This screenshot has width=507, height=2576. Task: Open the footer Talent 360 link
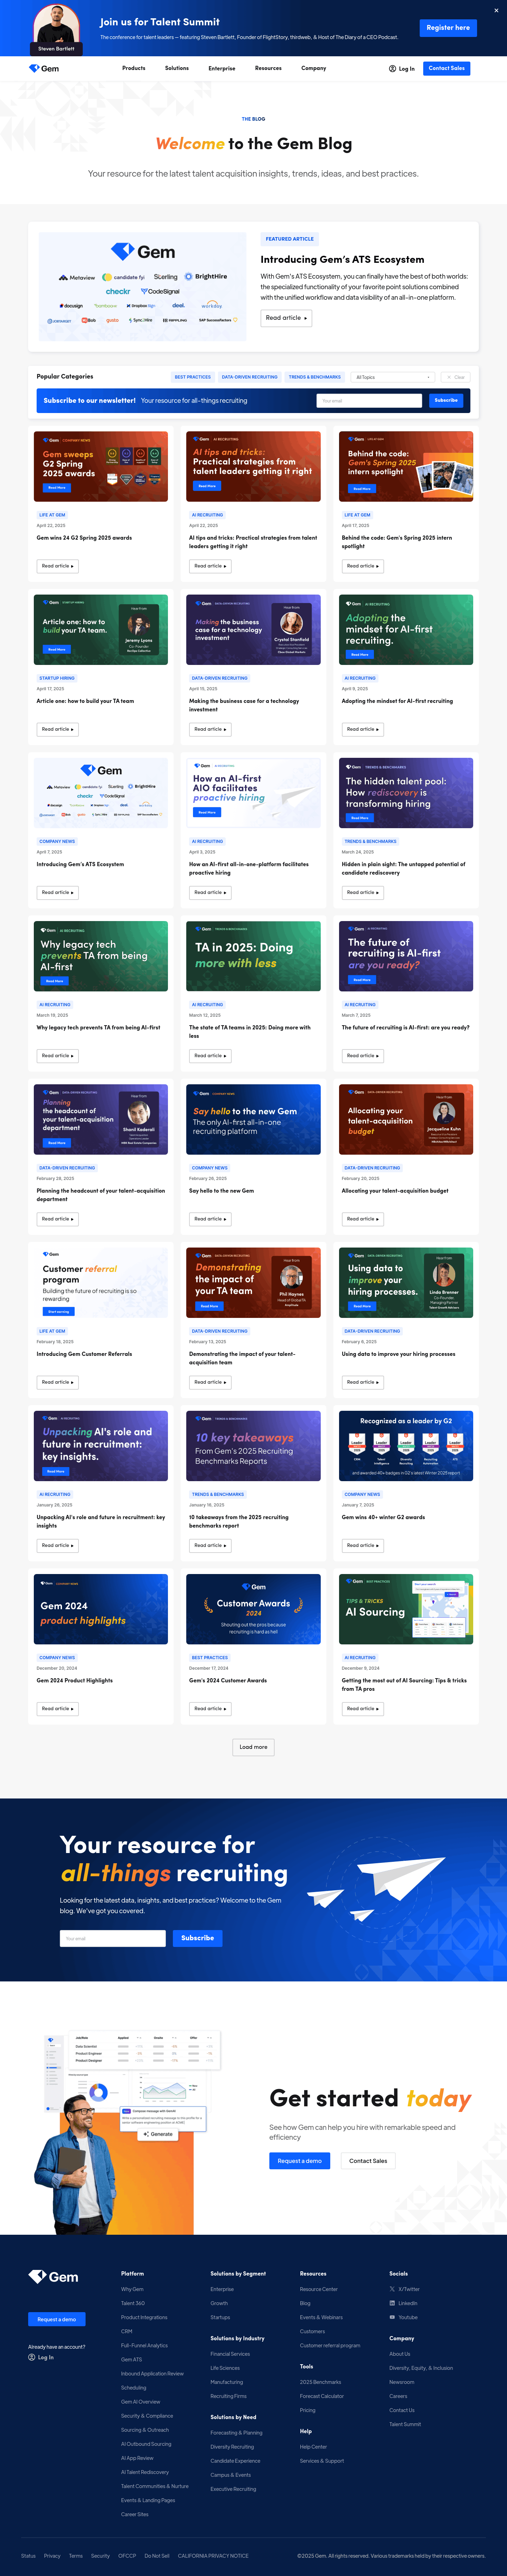click(133, 2303)
